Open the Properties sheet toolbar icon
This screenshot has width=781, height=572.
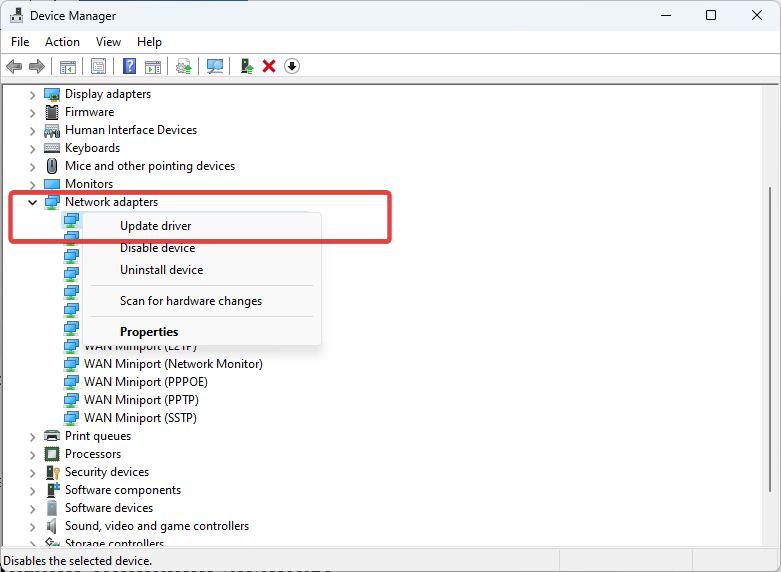(99, 66)
